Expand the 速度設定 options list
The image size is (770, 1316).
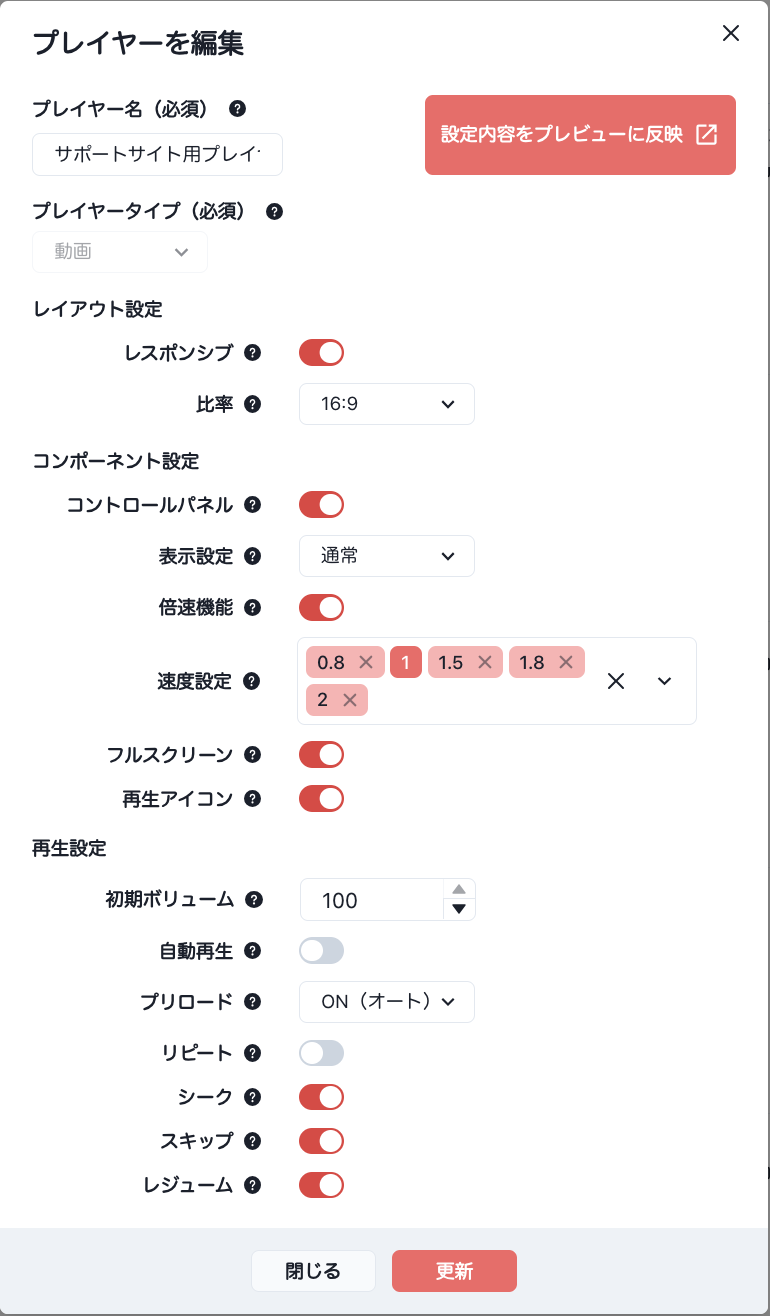coord(663,681)
